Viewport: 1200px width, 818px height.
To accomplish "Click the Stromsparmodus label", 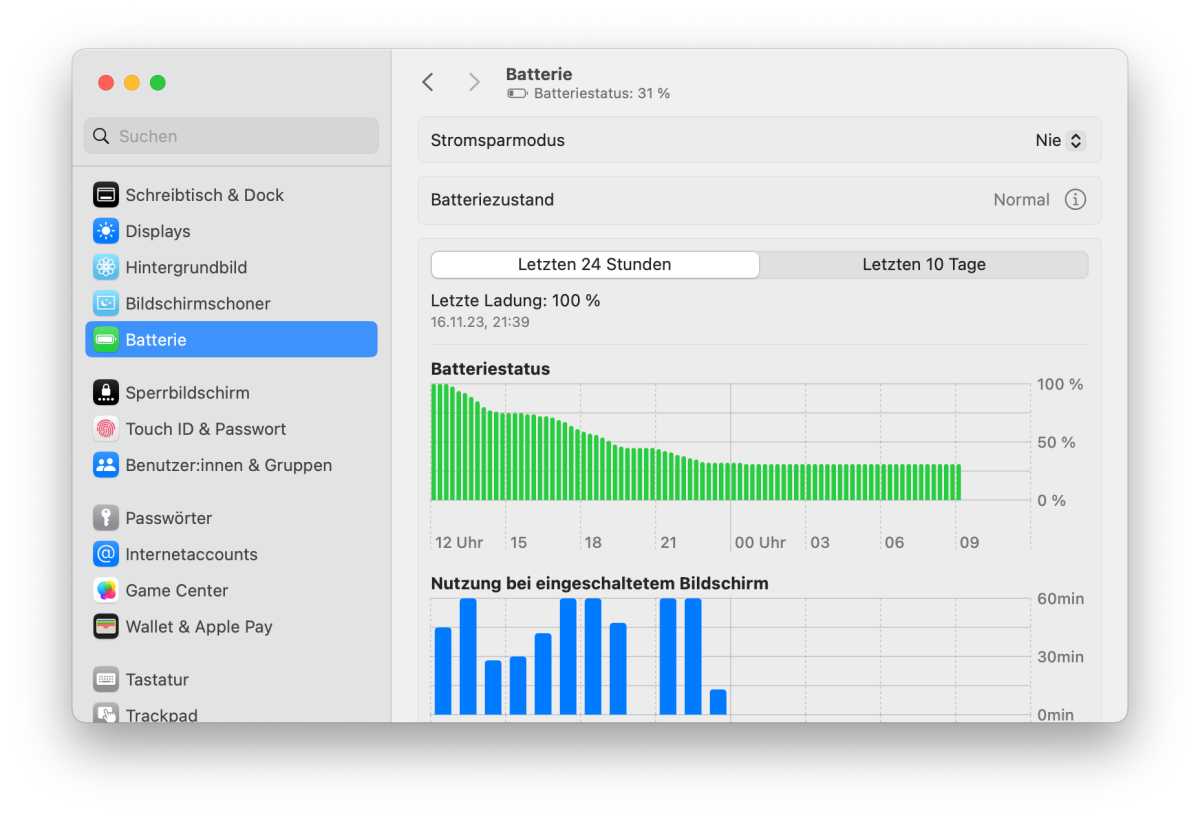I will (x=498, y=140).
